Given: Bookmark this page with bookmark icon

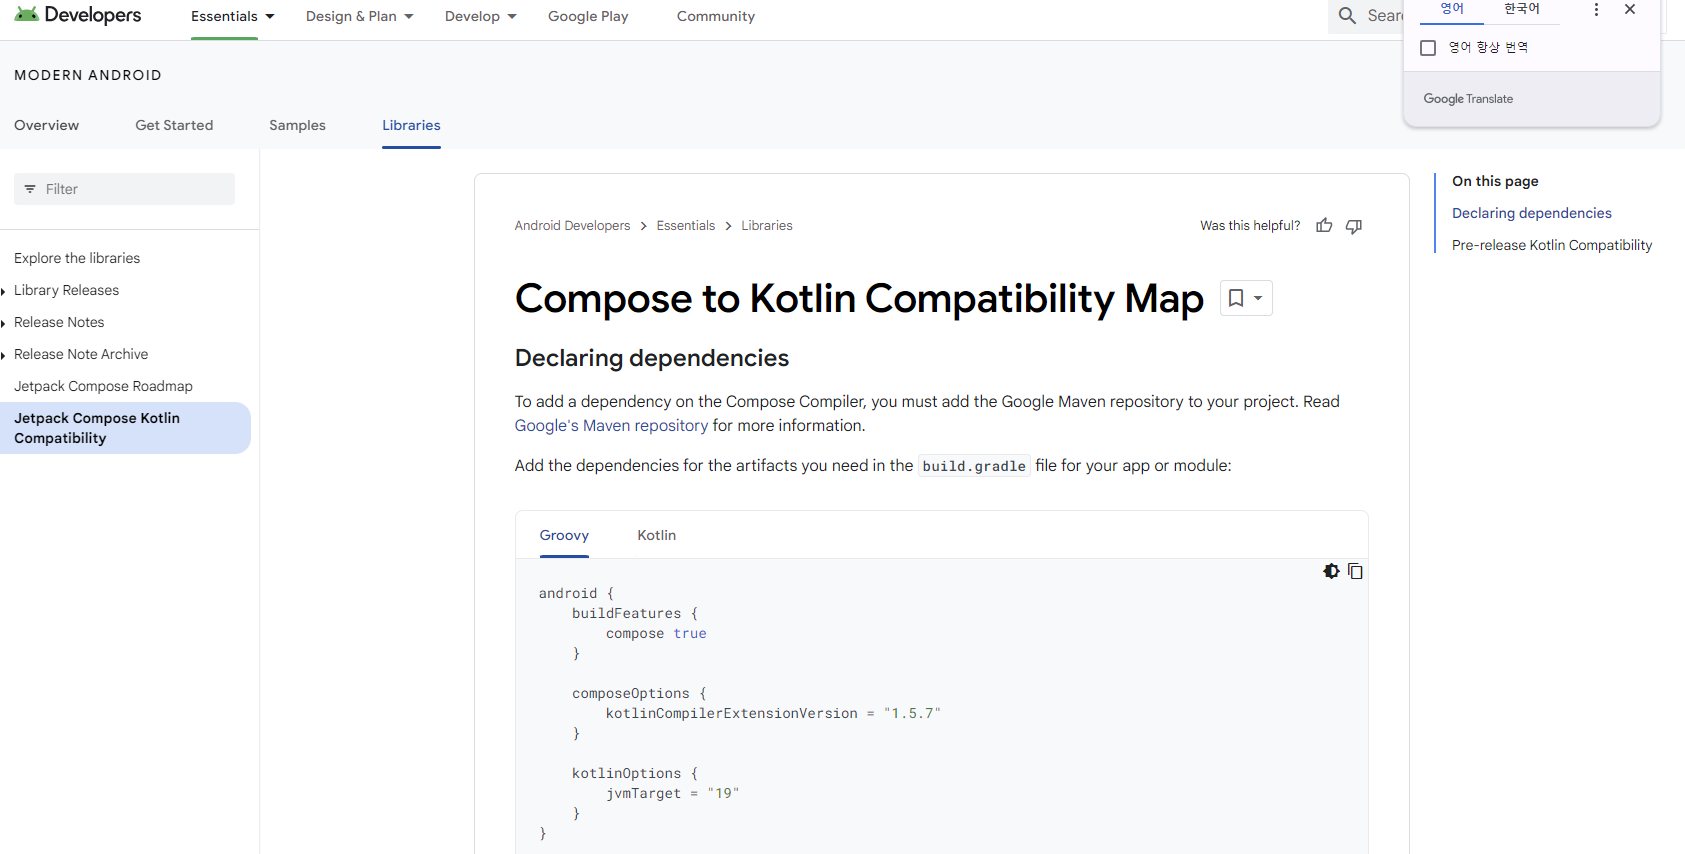Looking at the screenshot, I should 1236,298.
